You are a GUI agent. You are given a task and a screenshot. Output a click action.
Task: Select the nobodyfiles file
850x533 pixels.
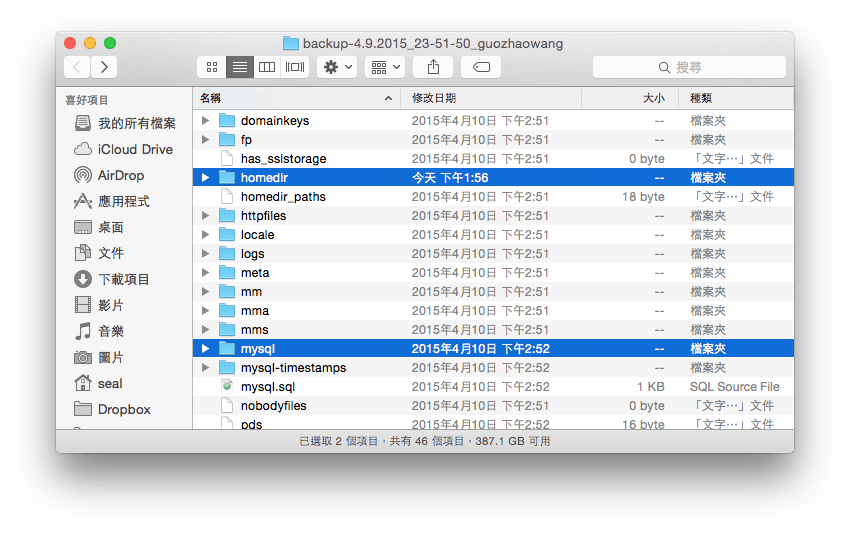click(493, 405)
